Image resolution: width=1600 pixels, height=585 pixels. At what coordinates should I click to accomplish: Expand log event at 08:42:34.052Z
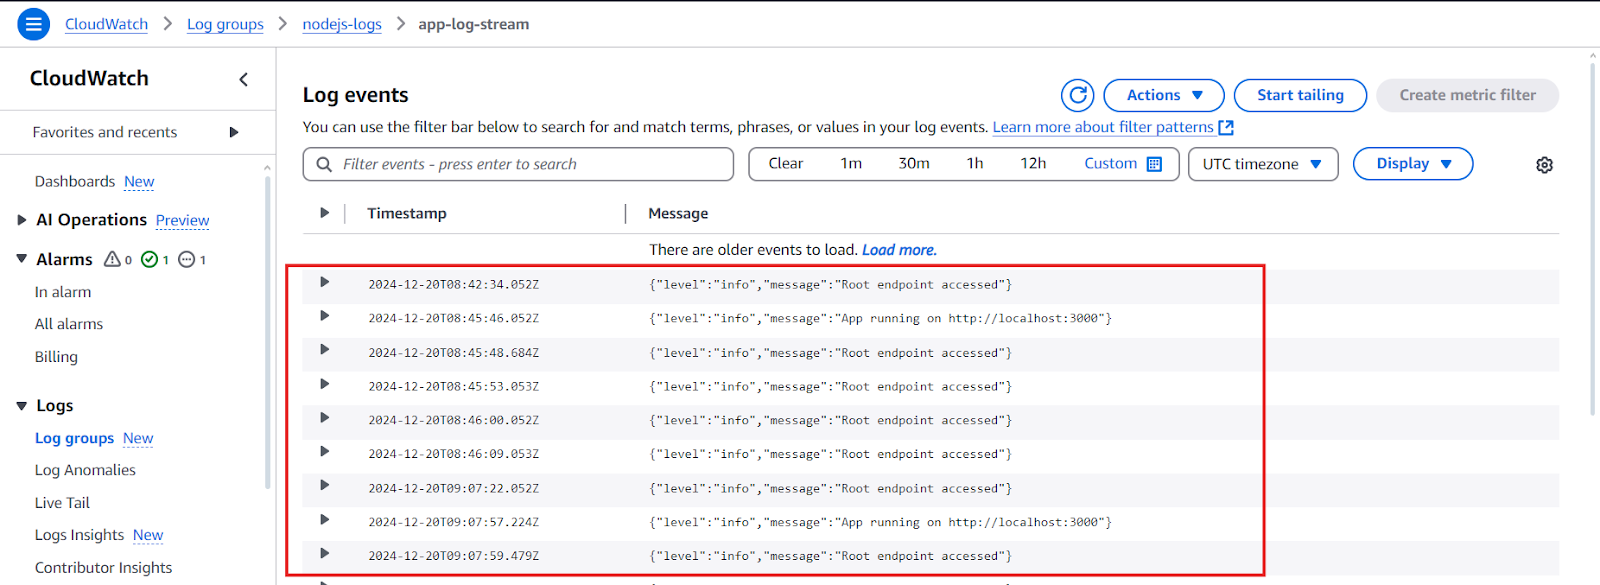324,283
